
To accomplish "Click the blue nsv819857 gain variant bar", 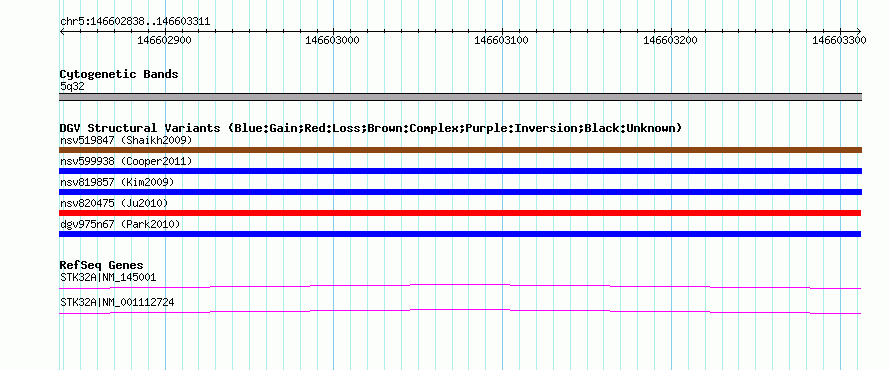I will [460, 192].
